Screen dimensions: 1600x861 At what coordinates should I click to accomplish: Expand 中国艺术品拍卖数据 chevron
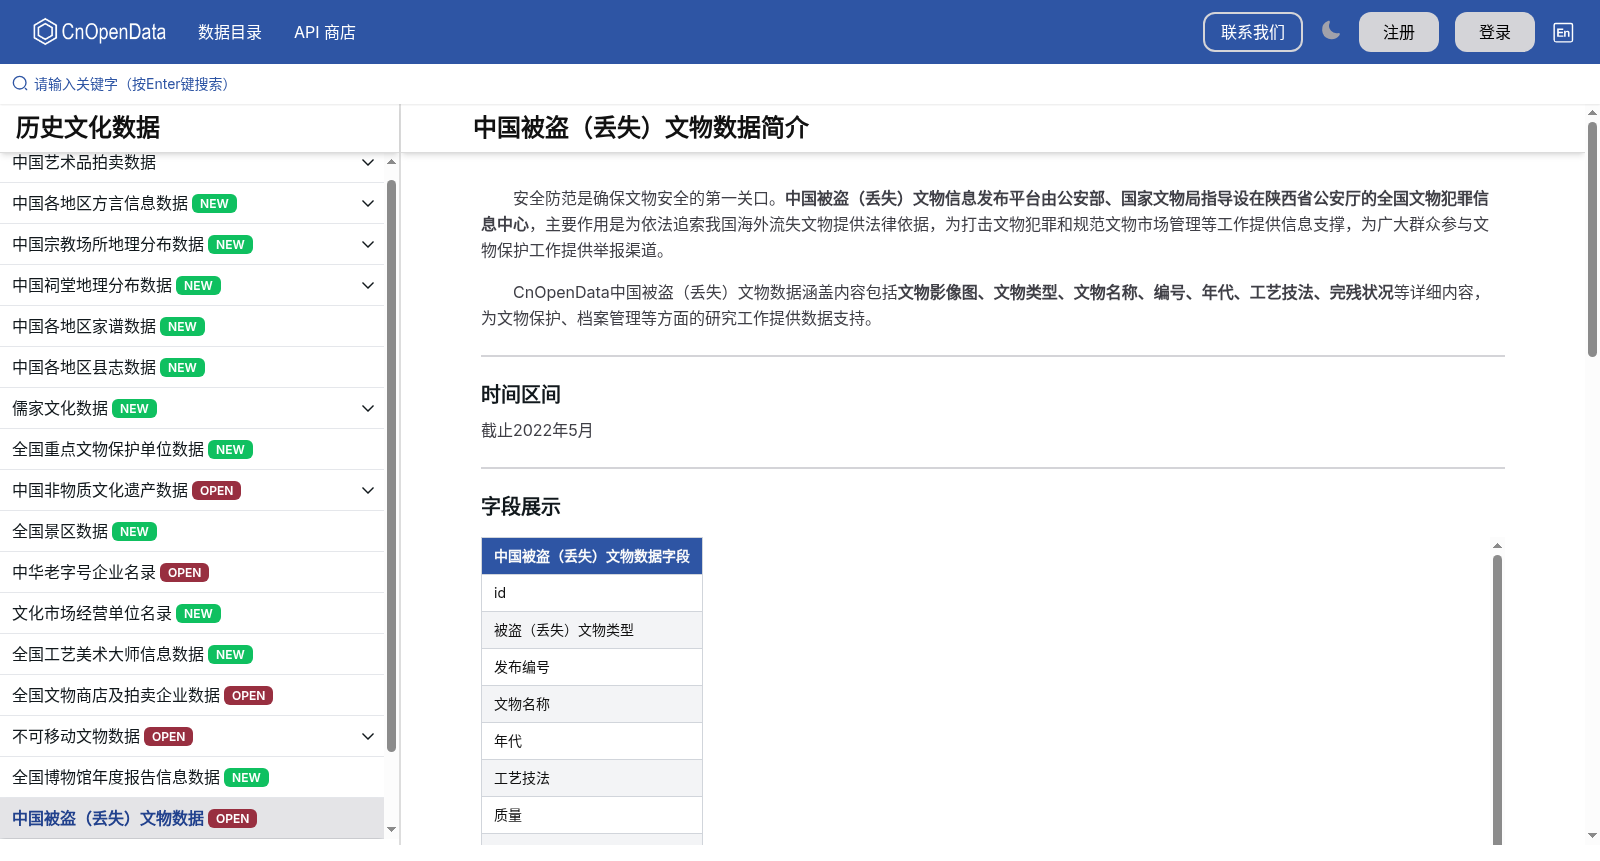pyautogui.click(x=368, y=162)
